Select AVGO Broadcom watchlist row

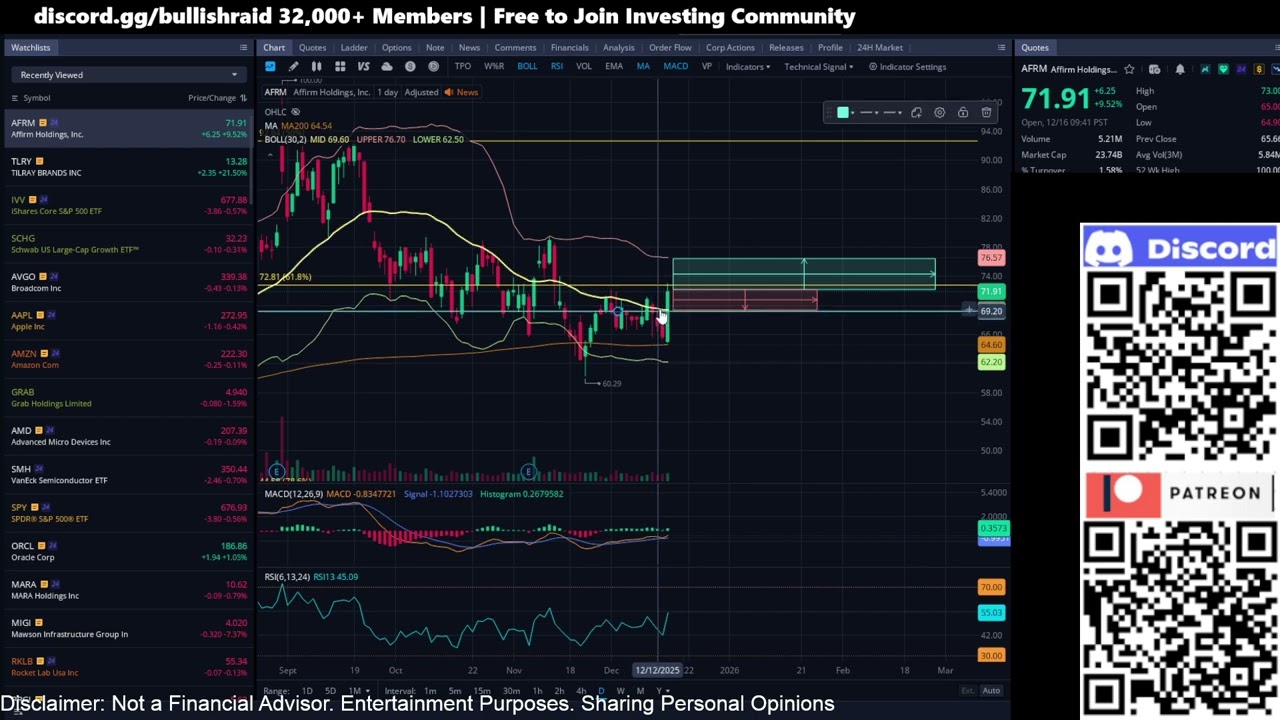[x=128, y=282]
